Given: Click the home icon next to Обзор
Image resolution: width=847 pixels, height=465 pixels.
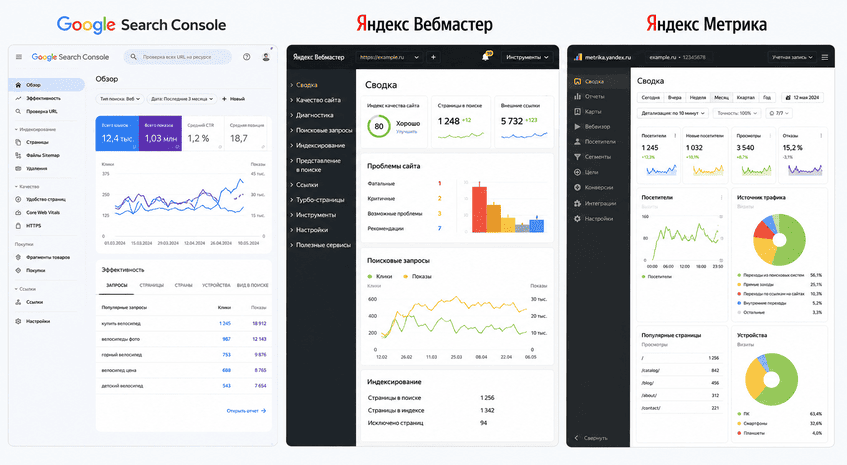Looking at the screenshot, I should [x=18, y=85].
